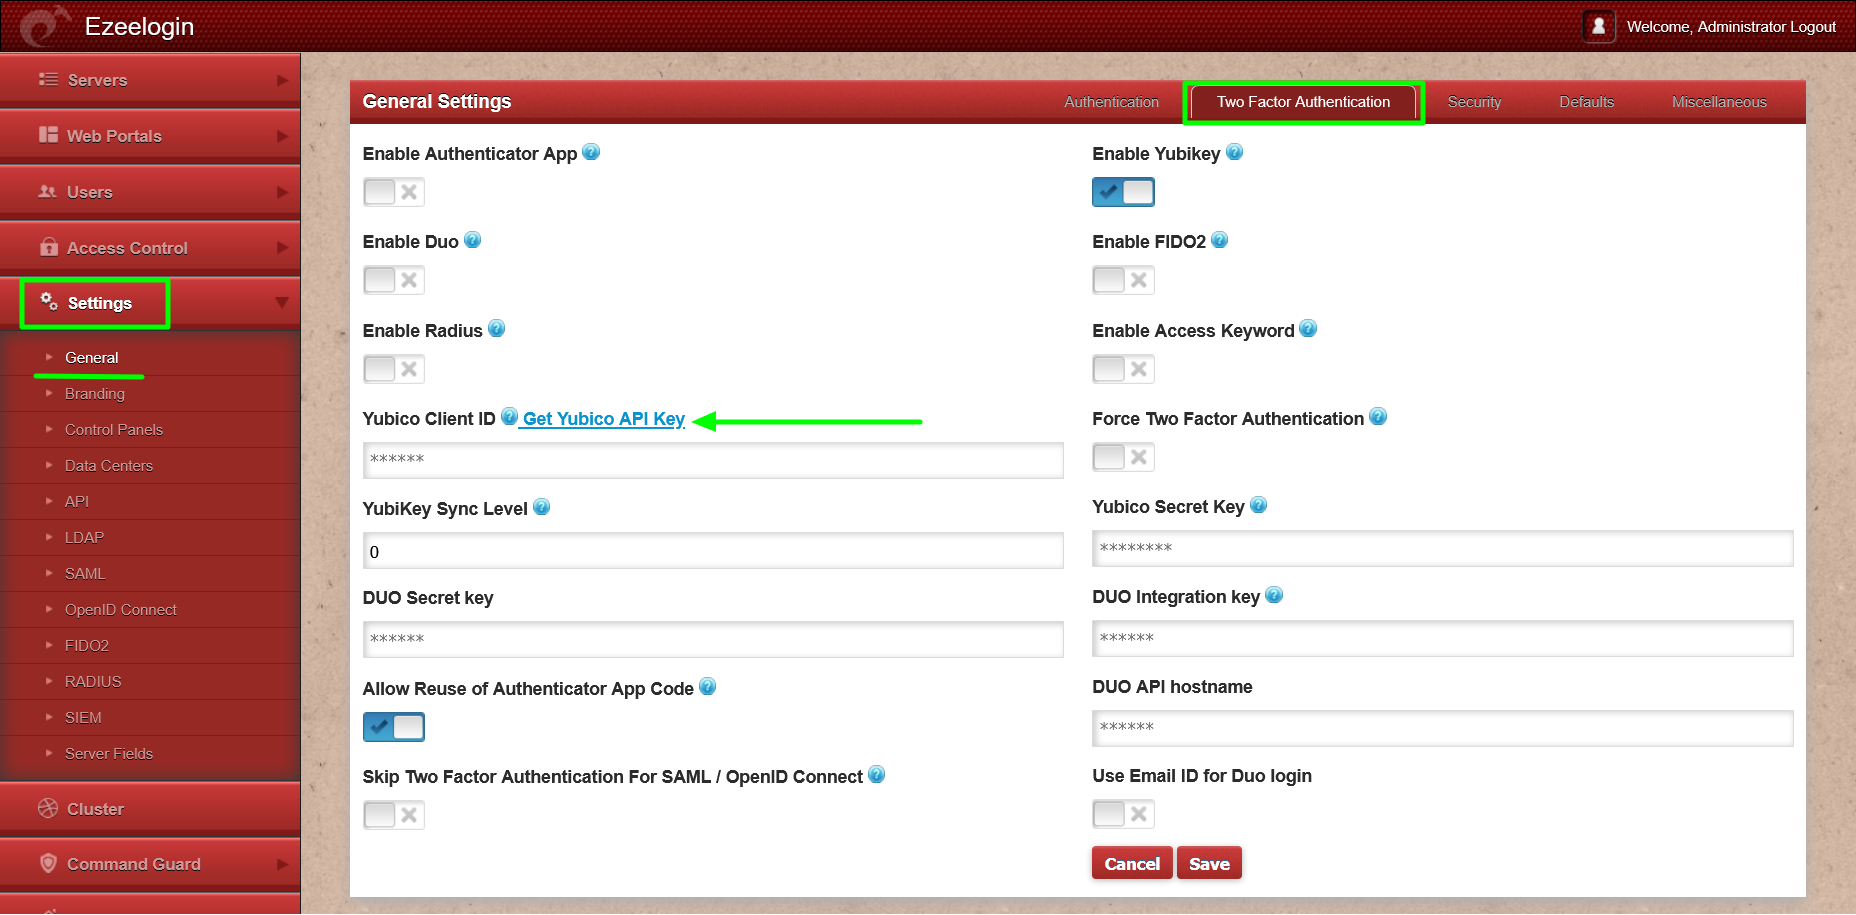Turn on the Enable Duo toggle

[x=394, y=280]
